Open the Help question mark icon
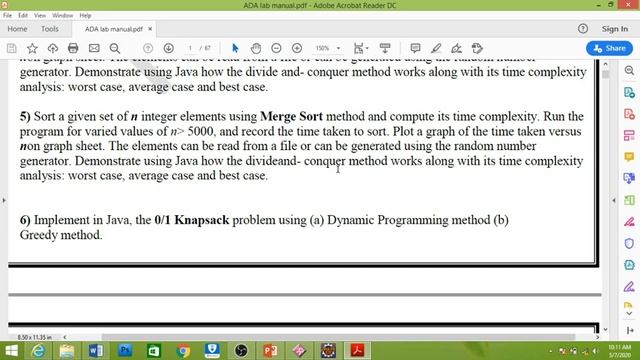 tap(583, 29)
